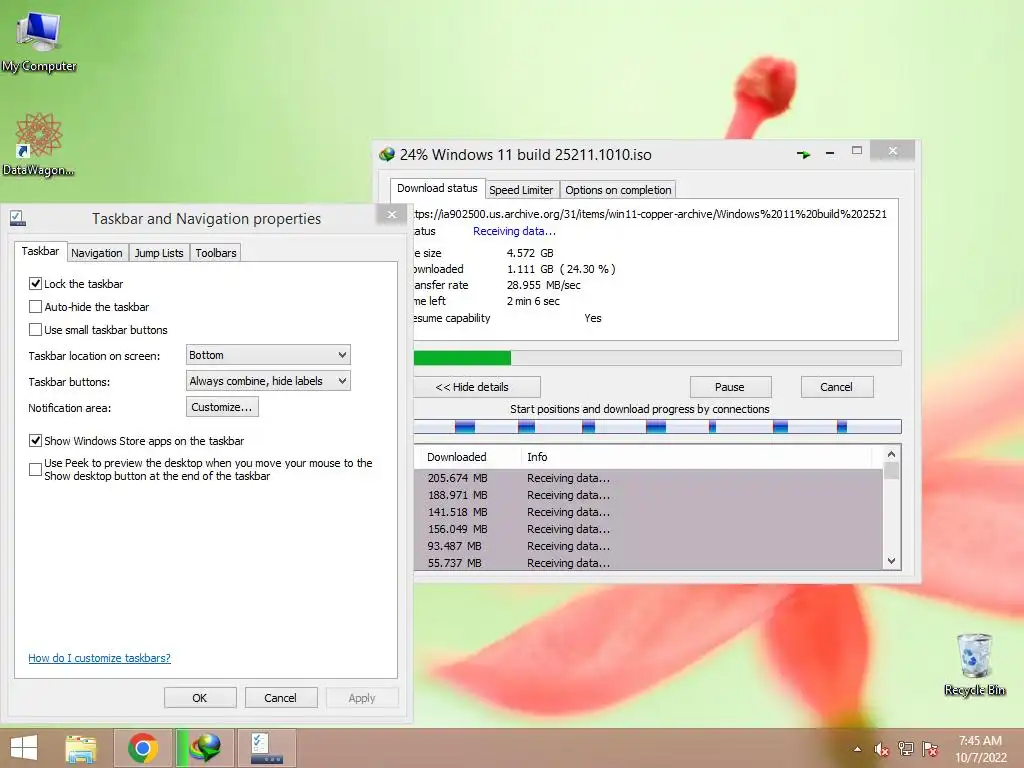Switch to the Navigation tab
Image resolution: width=1024 pixels, height=768 pixels.
[97, 253]
